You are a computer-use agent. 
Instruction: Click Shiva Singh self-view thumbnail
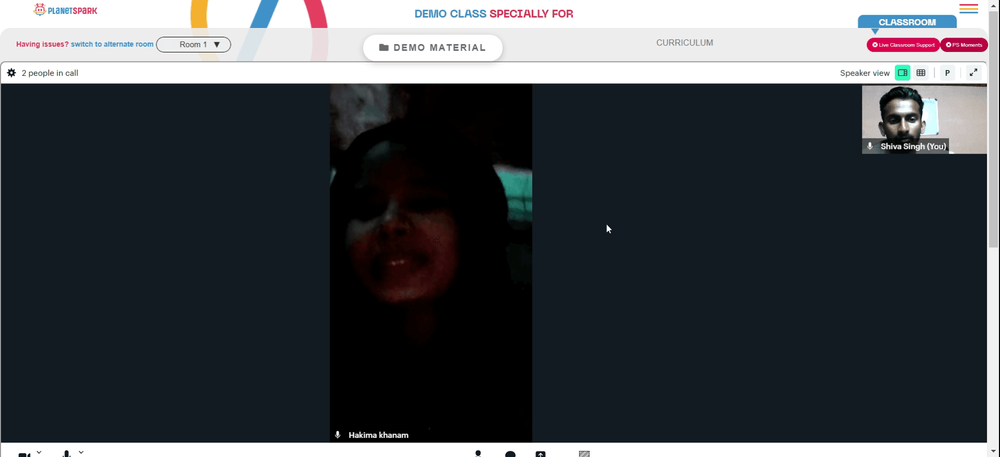click(x=924, y=119)
